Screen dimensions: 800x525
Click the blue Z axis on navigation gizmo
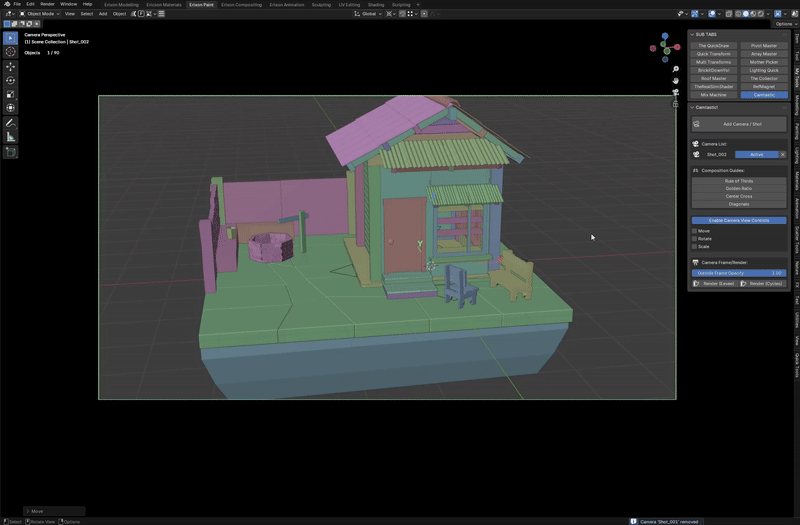665,36
